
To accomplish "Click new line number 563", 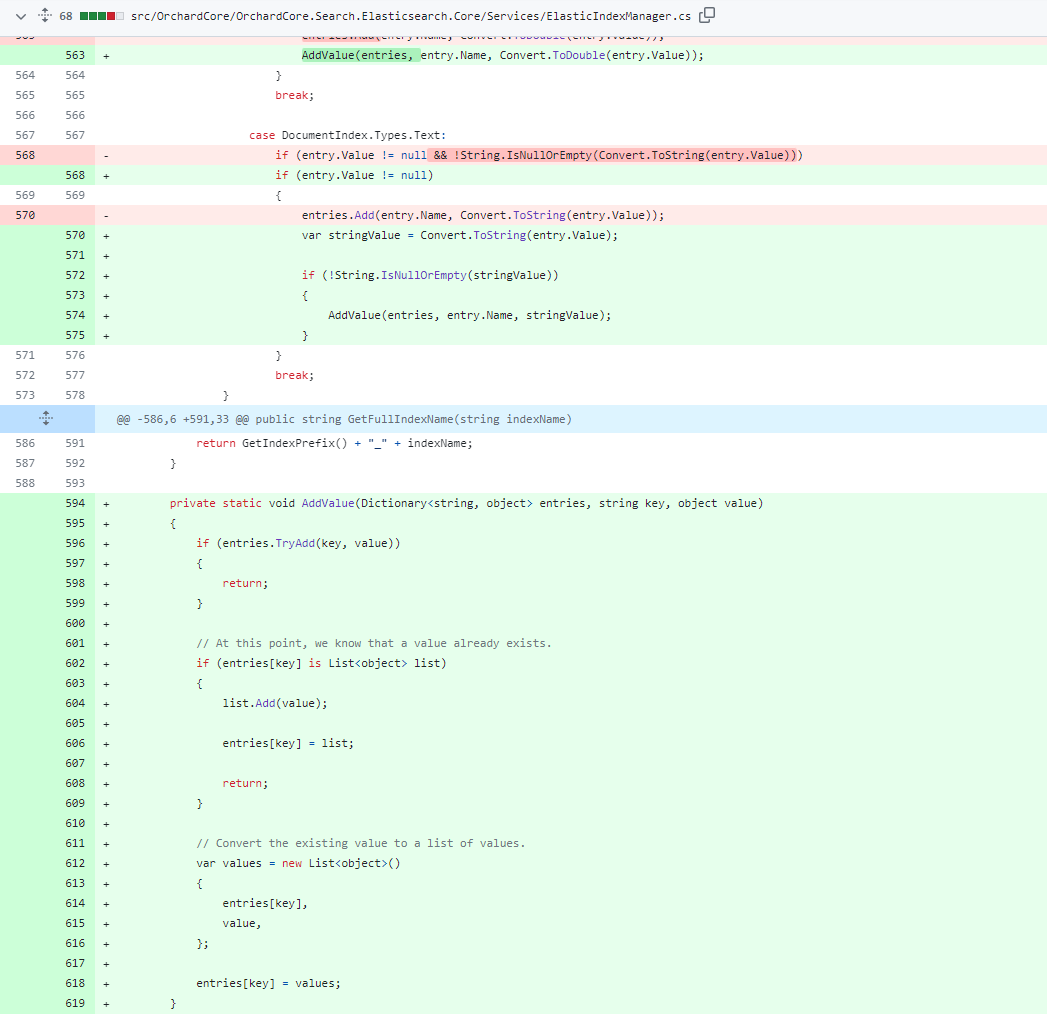I will [x=75, y=55].
